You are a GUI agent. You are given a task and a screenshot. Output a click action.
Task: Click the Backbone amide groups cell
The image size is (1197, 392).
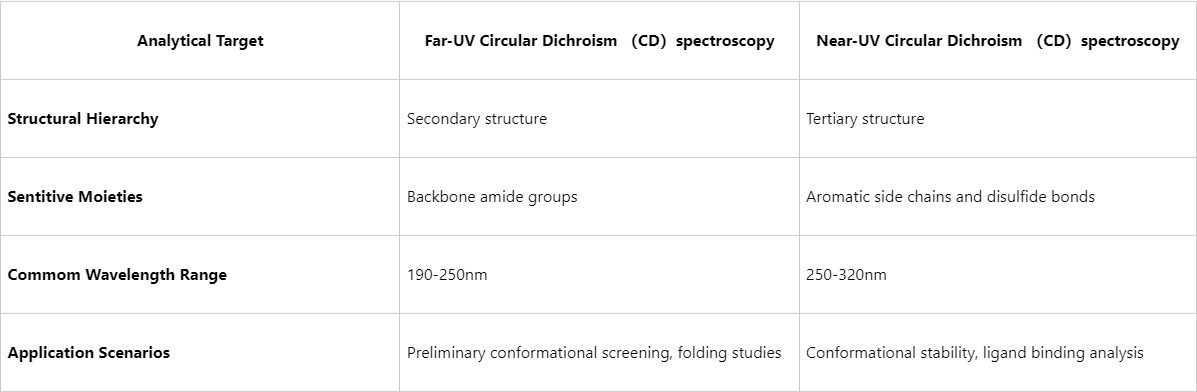pos(599,196)
